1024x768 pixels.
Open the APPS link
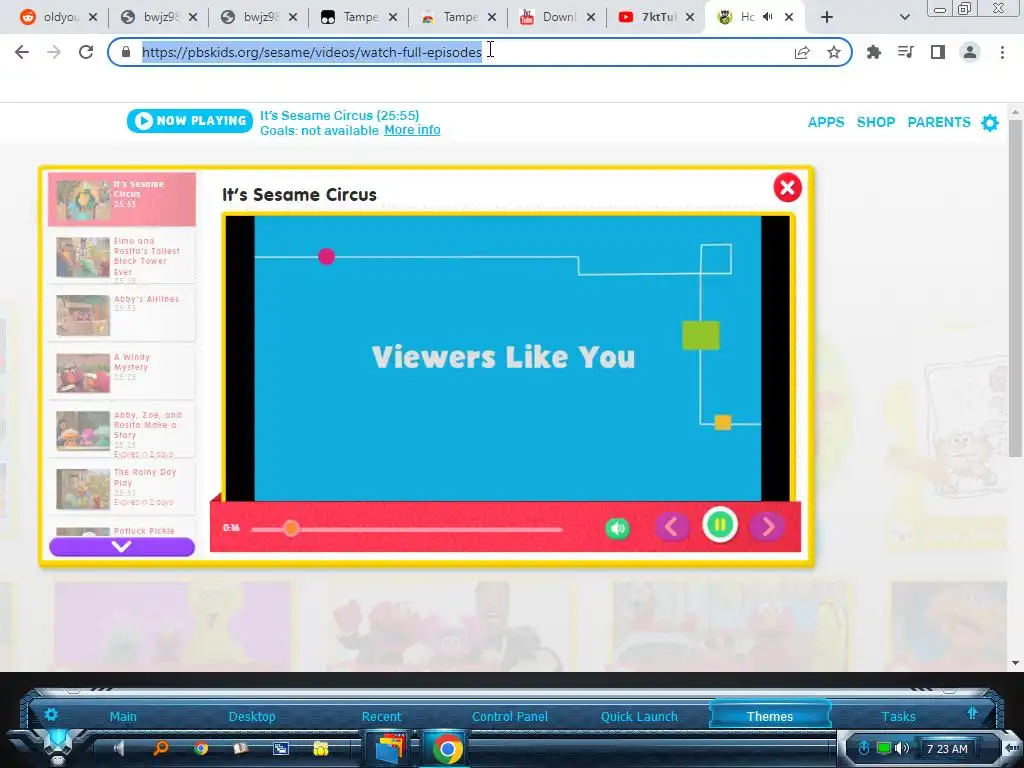[825, 122]
